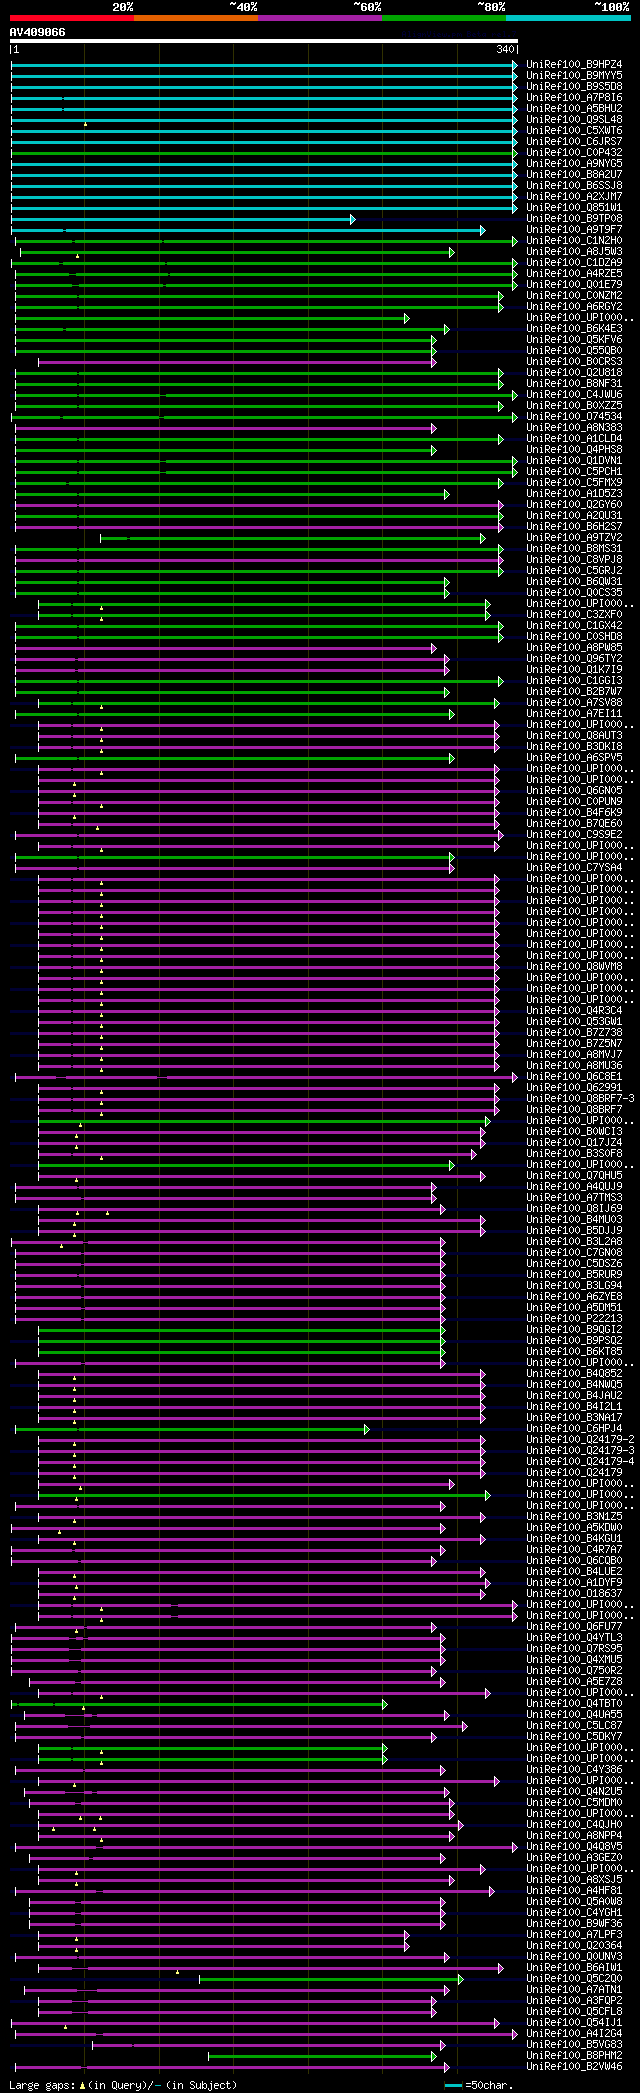The image size is (640, 2093).
Task: Click the green arrowhead of UniRef100_Q5C2Q0 alignment
Action: click(x=460, y=1979)
